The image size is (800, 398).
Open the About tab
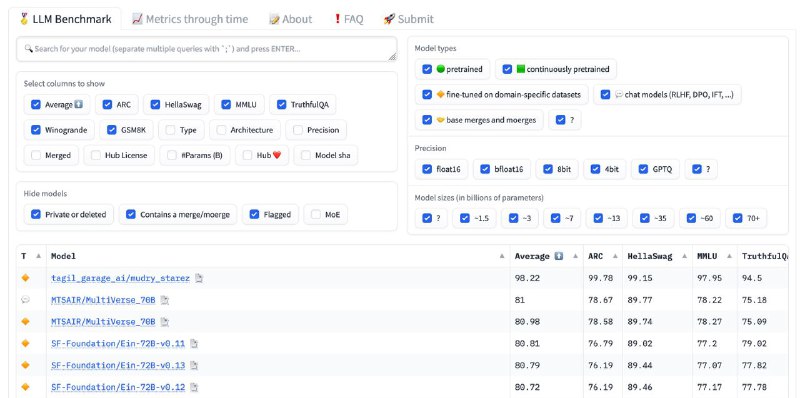pyautogui.click(x=290, y=19)
